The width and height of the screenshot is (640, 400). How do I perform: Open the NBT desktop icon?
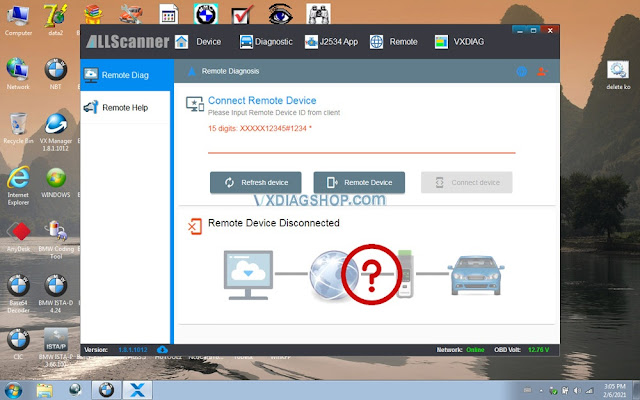[56, 73]
